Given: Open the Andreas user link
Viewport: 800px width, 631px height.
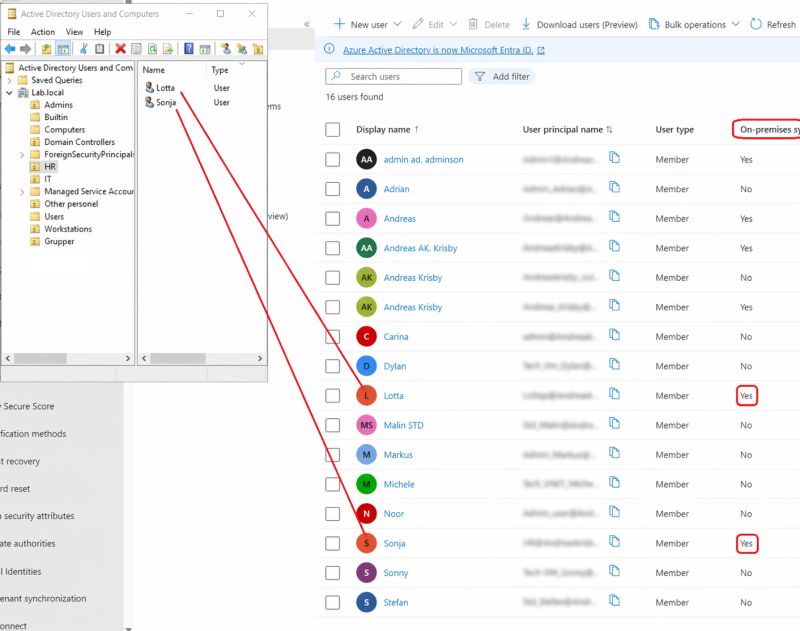Looking at the screenshot, I should point(399,219).
